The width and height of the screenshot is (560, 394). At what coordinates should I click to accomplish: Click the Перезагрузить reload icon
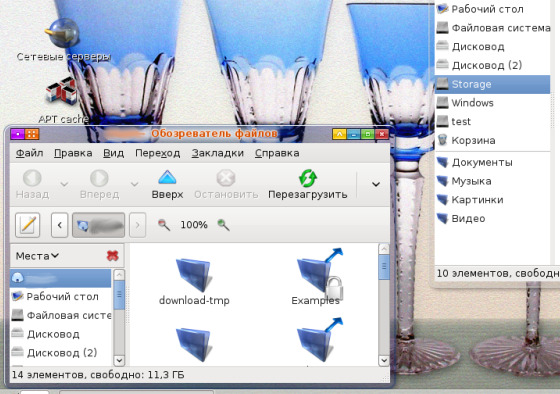pyautogui.click(x=308, y=178)
